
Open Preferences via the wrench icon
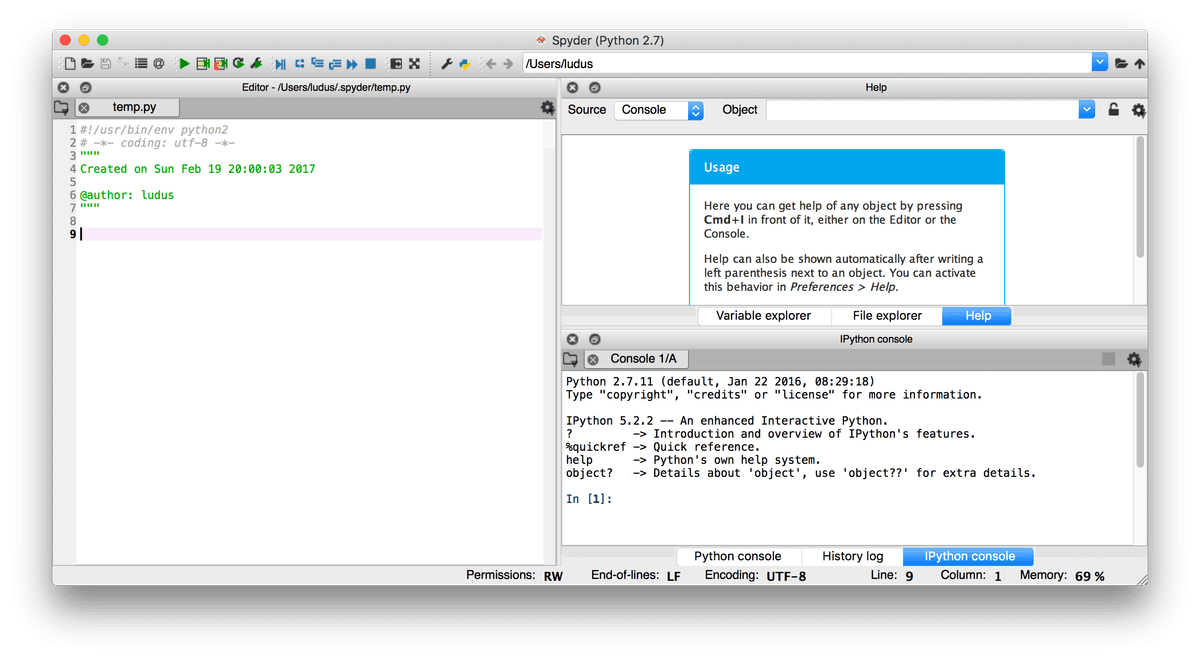point(447,64)
